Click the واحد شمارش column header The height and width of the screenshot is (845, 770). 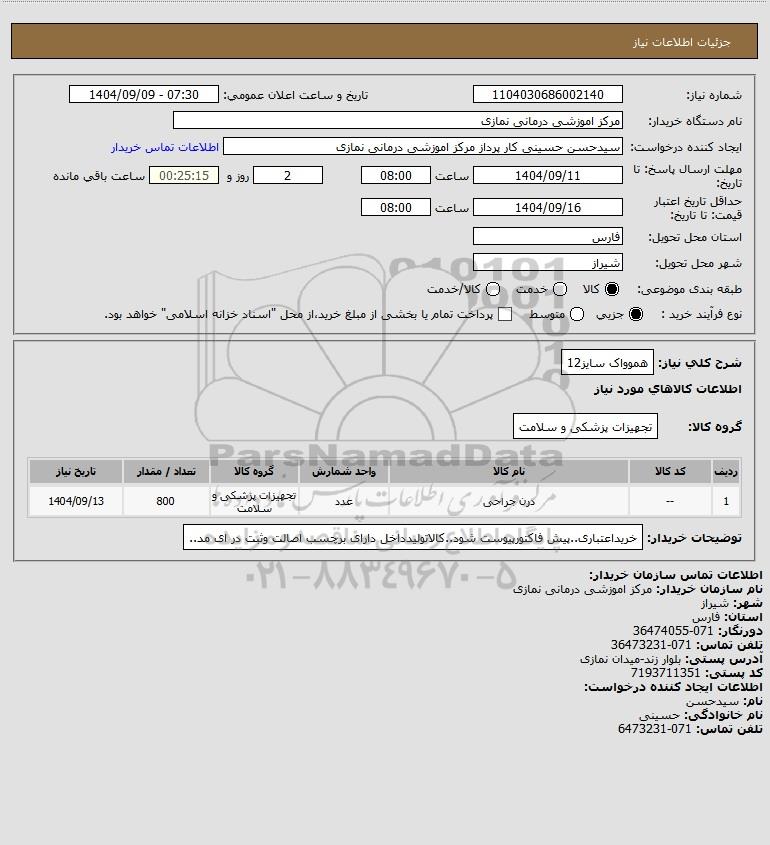point(344,472)
